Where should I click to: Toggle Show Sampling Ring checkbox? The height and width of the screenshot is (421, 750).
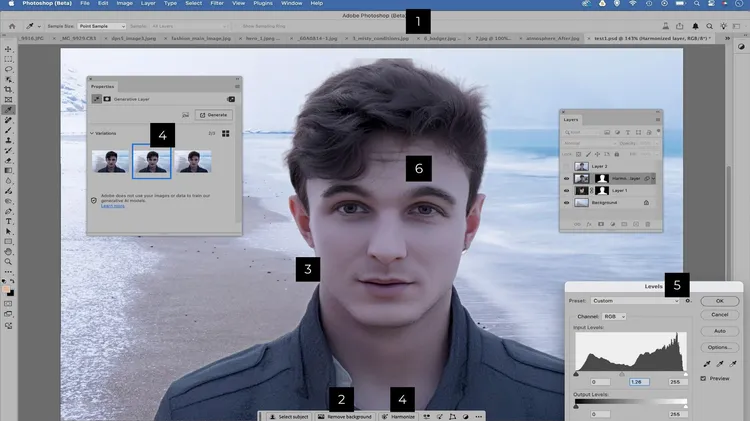(239, 26)
